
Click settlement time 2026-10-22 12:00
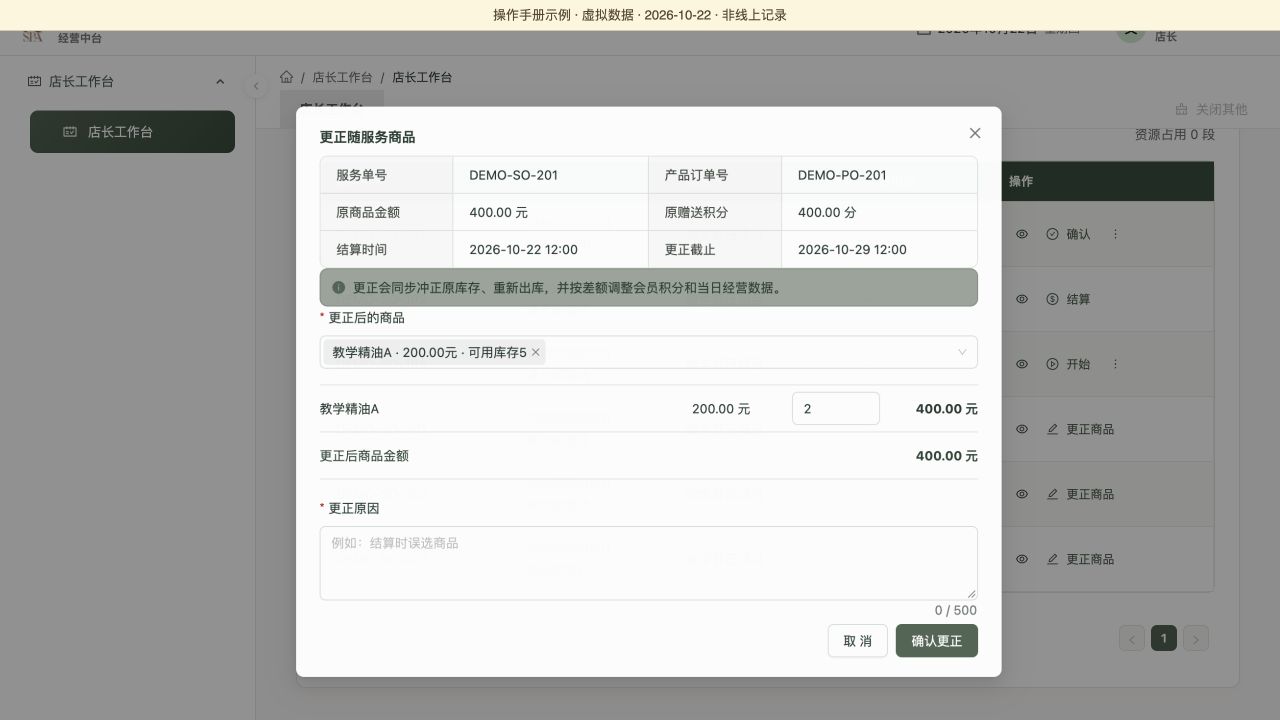click(x=523, y=249)
